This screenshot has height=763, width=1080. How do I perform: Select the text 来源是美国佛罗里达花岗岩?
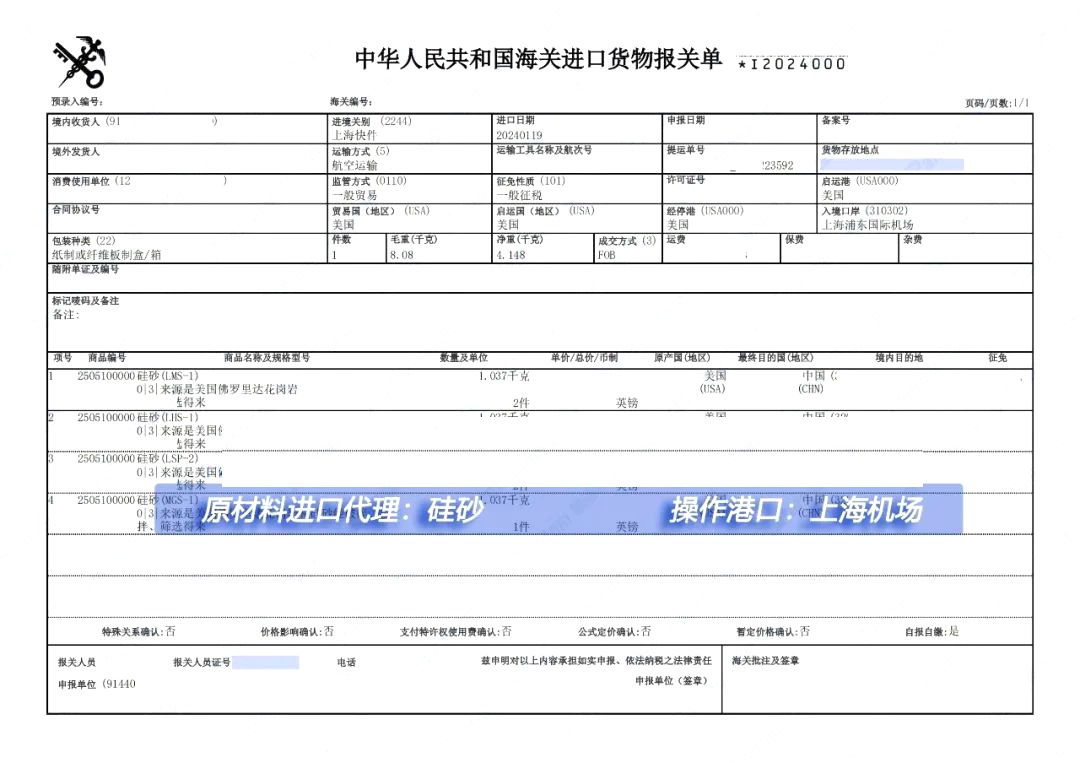click(229, 389)
